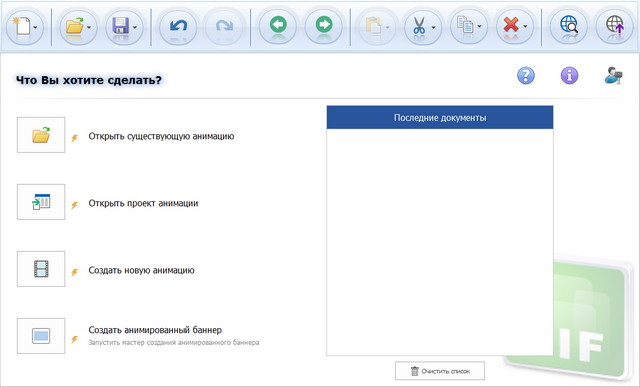Viewport: 640px width, 387px height.
Task: Click the Open folder toolbar icon
Action: pos(74,26)
